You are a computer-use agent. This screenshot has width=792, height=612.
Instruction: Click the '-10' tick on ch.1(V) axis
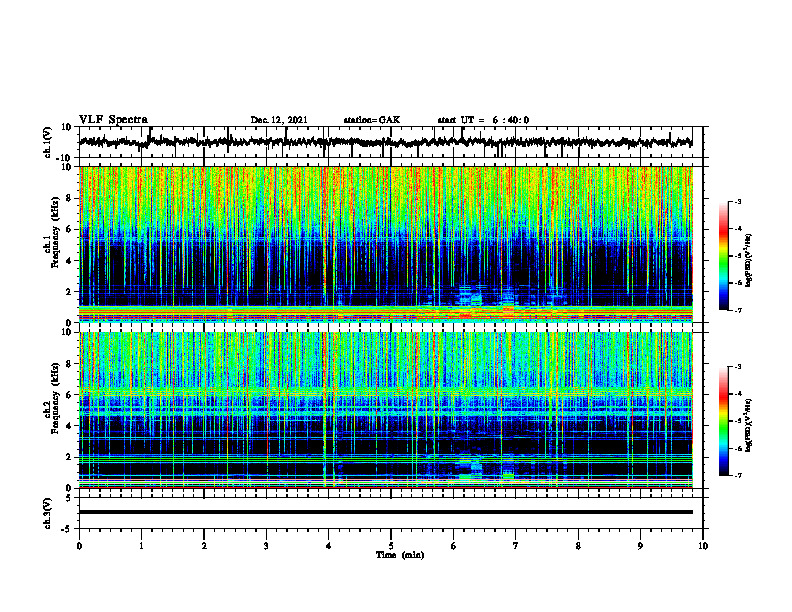click(x=65, y=157)
